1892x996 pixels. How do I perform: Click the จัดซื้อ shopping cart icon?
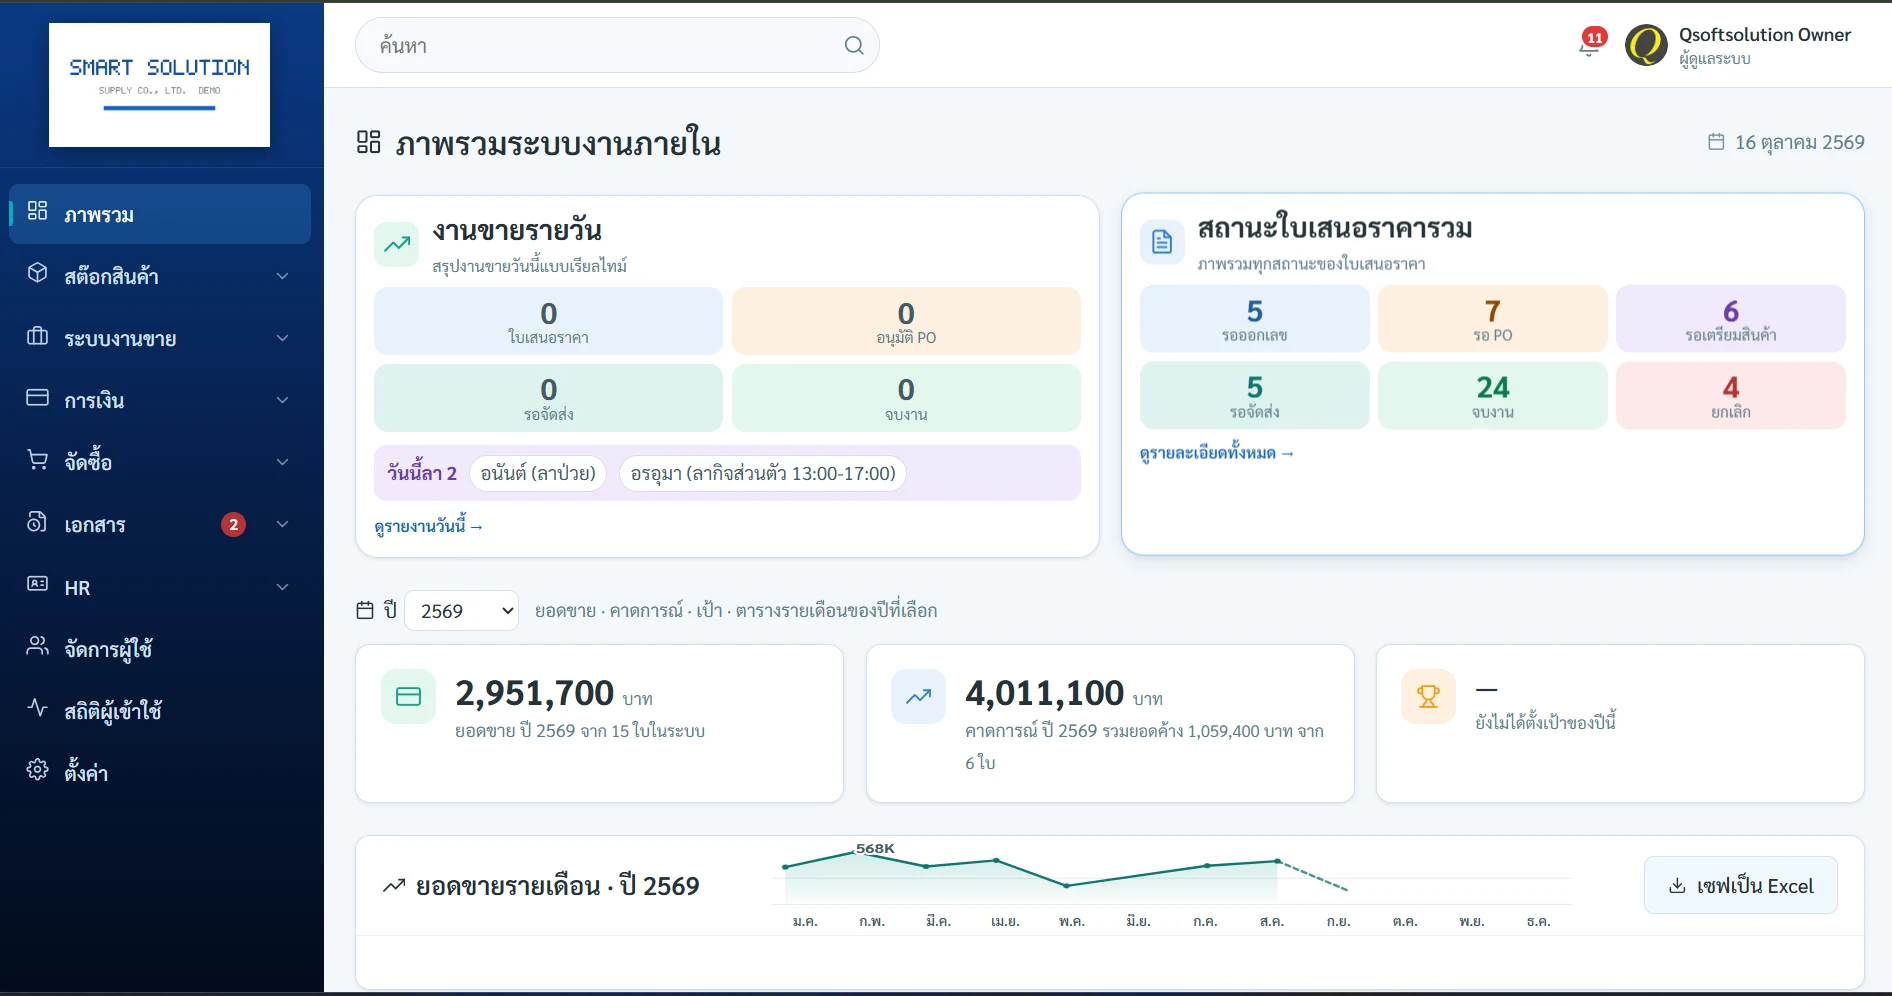37,460
